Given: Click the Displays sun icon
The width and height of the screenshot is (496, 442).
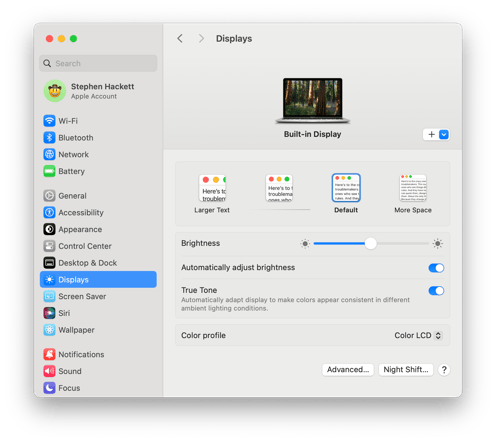Looking at the screenshot, I should (49, 279).
